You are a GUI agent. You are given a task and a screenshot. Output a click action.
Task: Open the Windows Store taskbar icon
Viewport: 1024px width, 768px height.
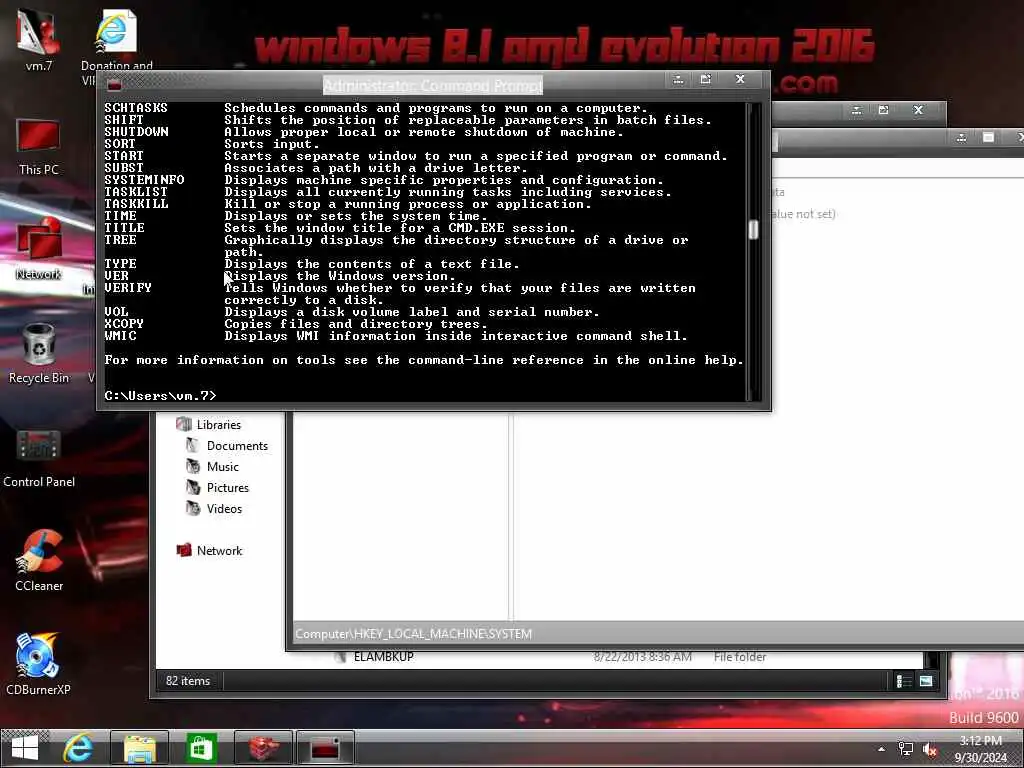pyautogui.click(x=201, y=748)
